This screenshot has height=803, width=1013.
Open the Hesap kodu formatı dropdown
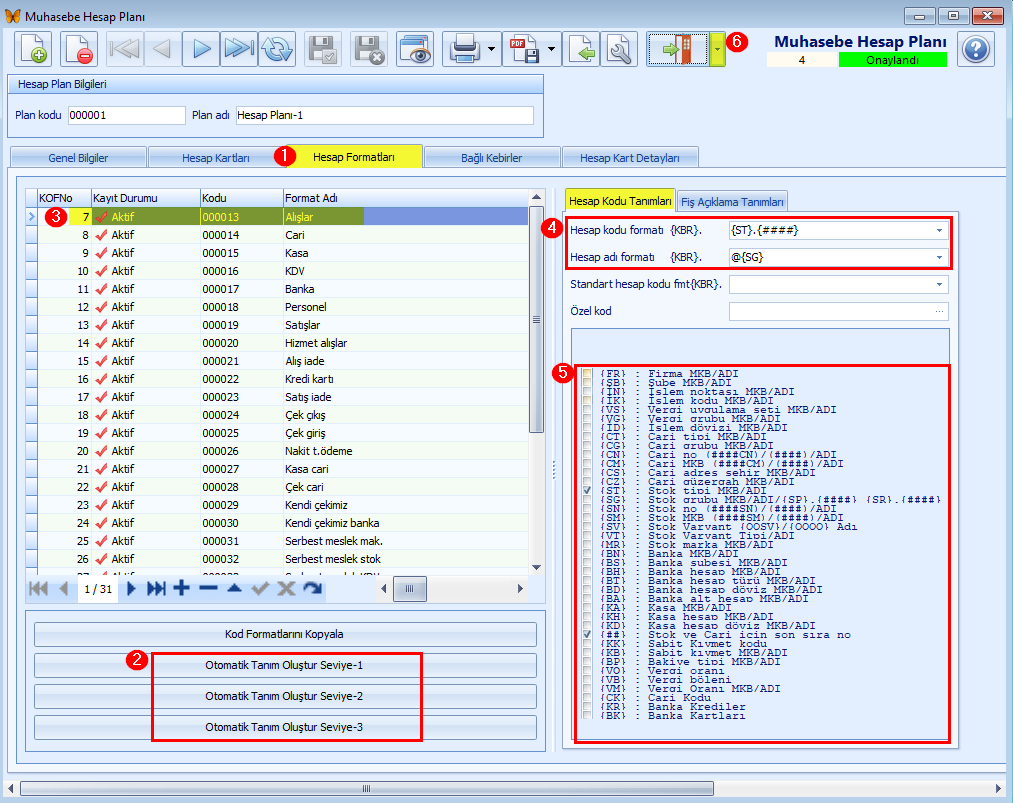pos(939,230)
